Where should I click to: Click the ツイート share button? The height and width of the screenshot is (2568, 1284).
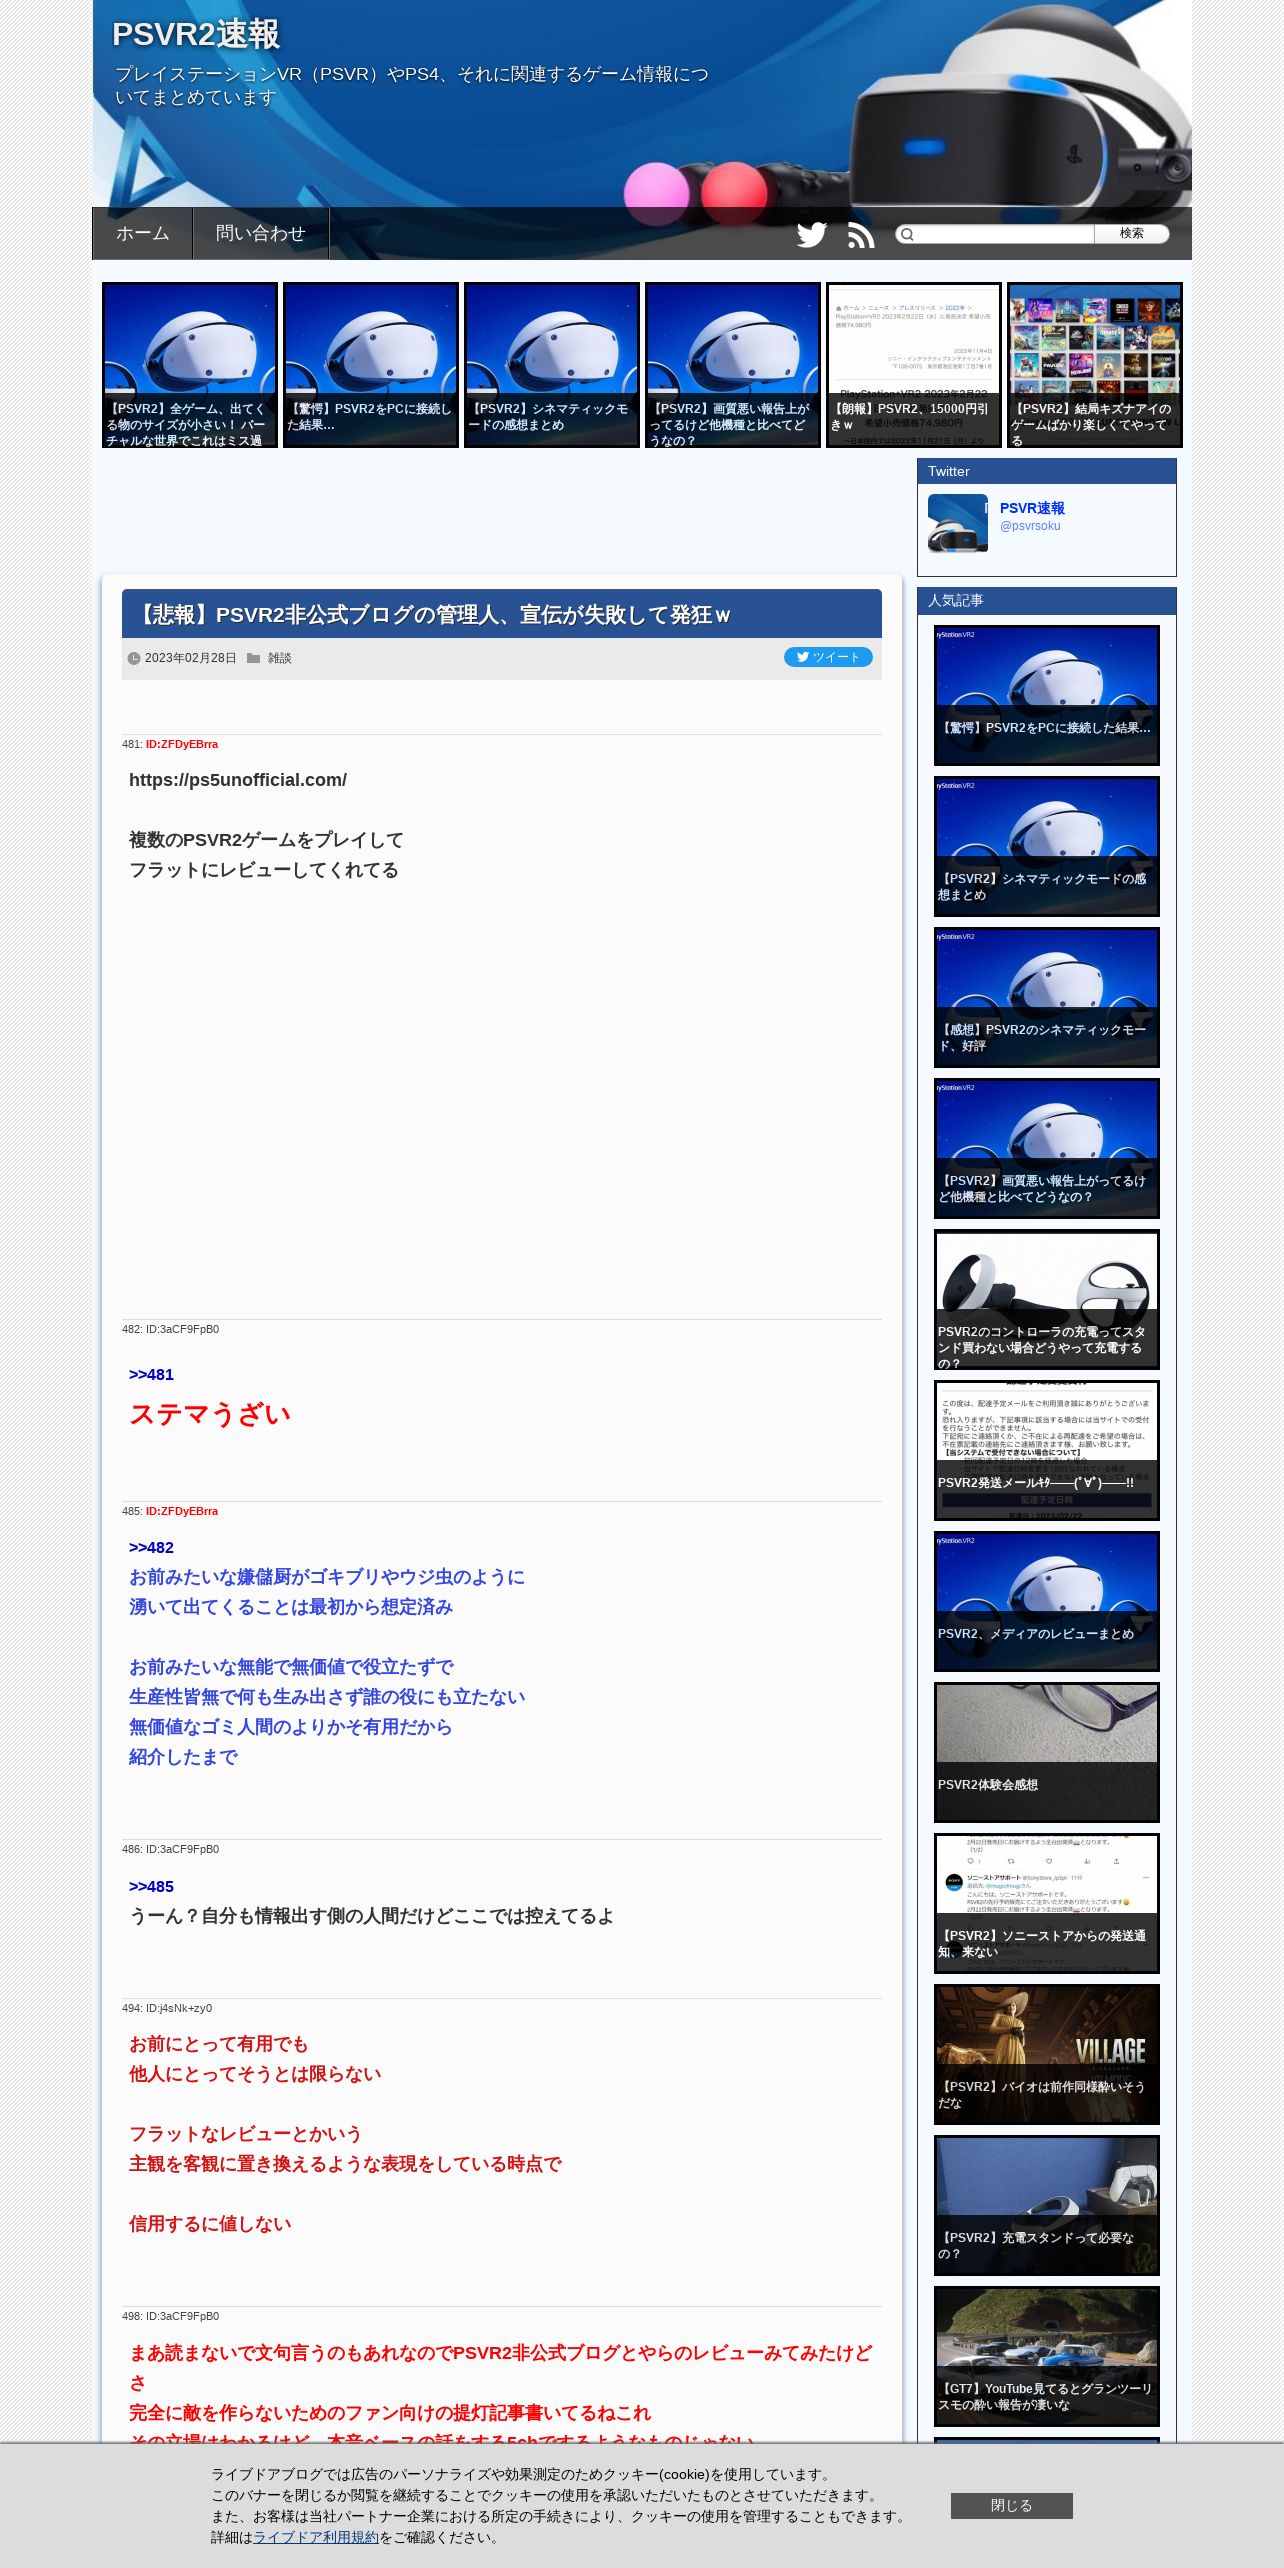828,657
